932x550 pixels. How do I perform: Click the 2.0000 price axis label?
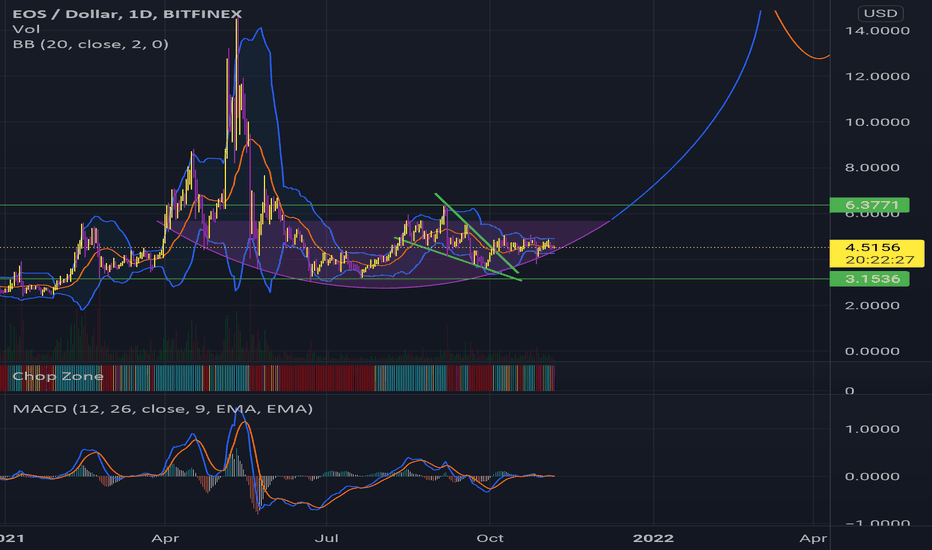pyautogui.click(x=872, y=306)
